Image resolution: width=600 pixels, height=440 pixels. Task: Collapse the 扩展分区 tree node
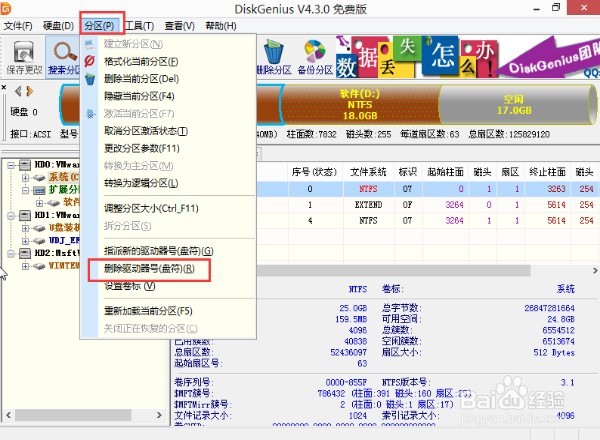pyautogui.click(x=25, y=190)
